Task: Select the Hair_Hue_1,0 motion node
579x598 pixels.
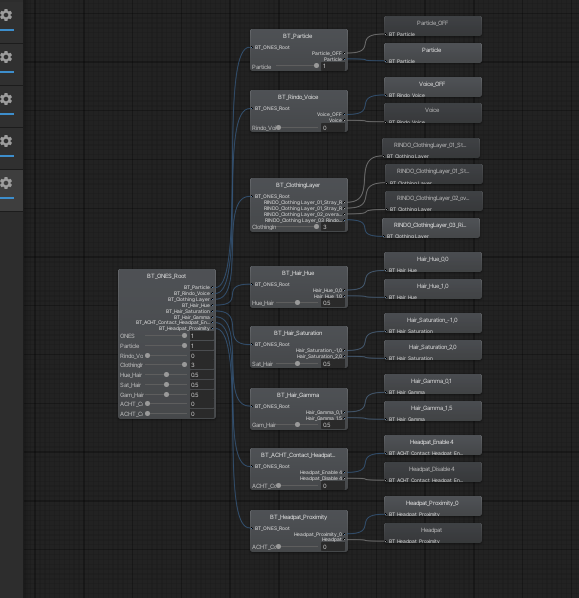Action: [x=433, y=289]
